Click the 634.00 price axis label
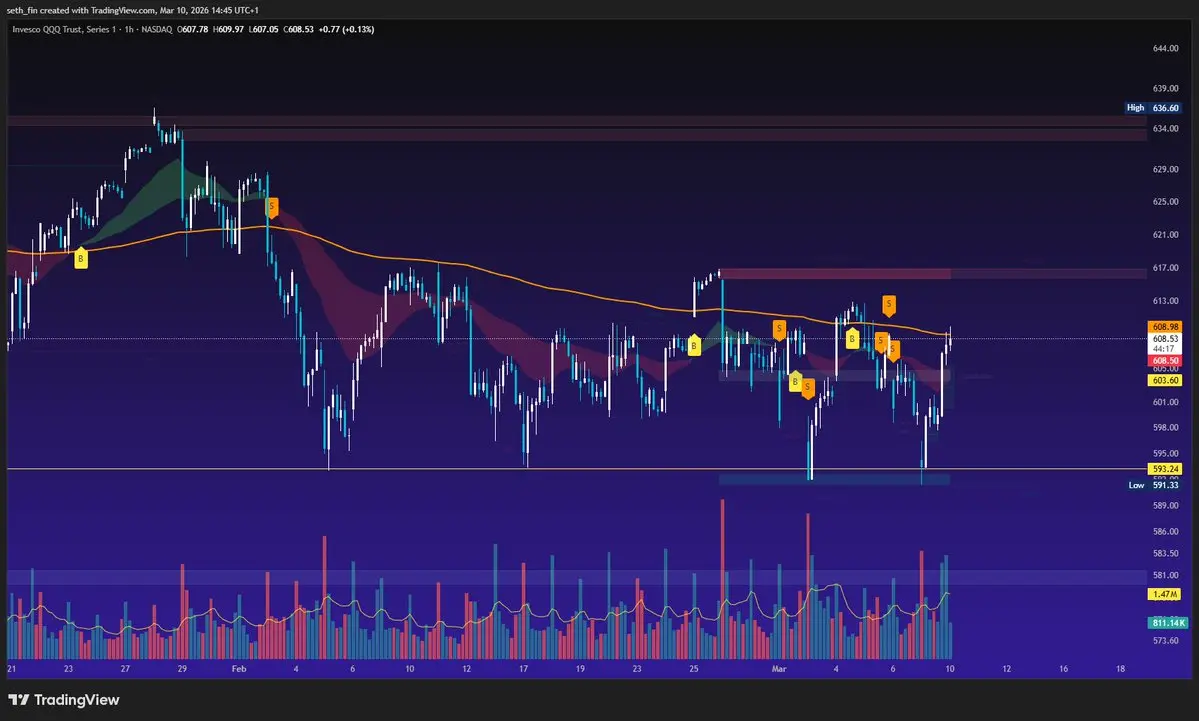 1165,128
